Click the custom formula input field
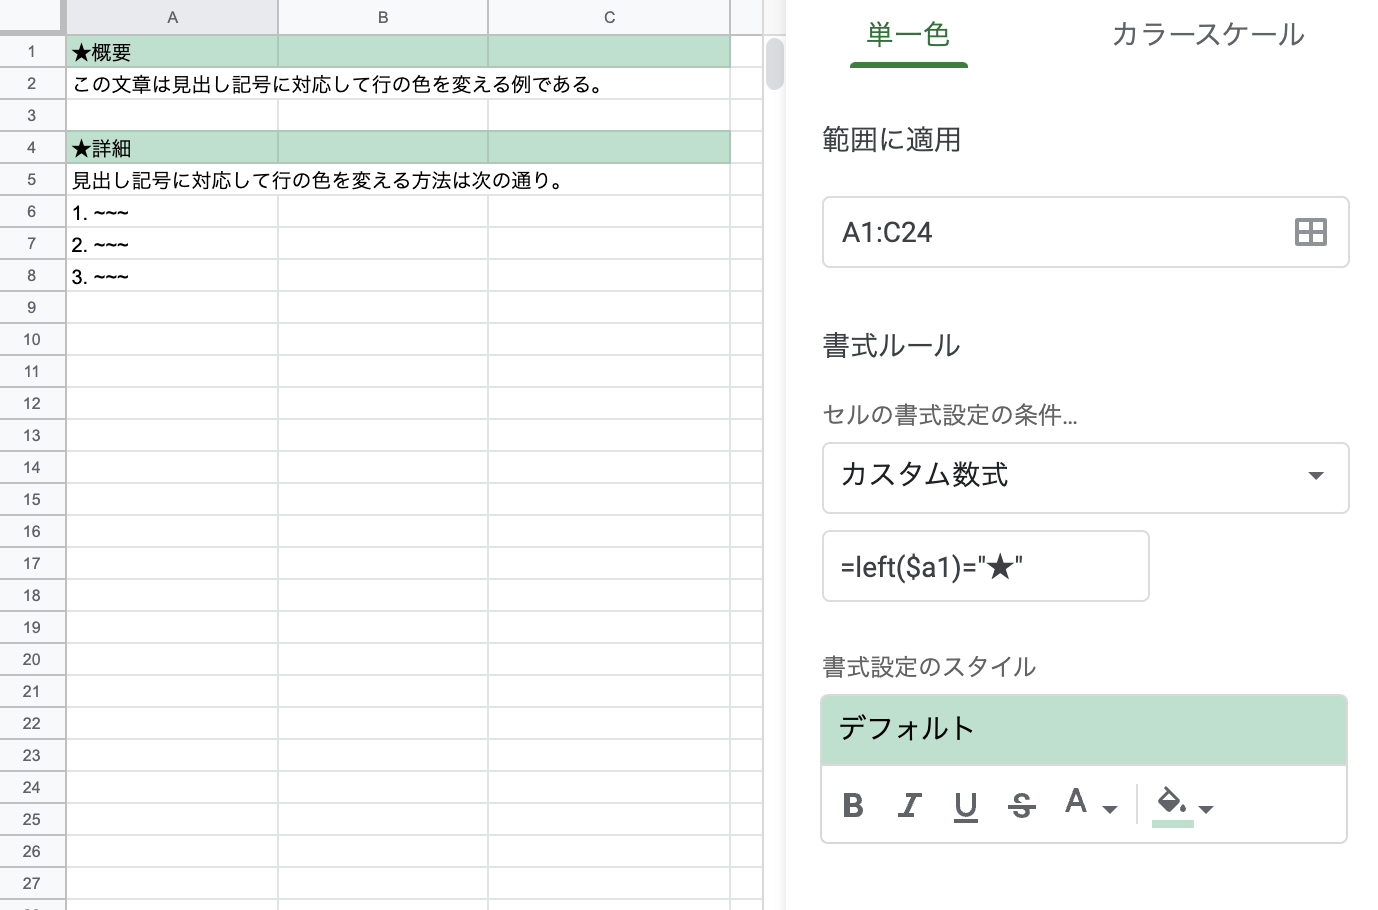Viewport: 1378px width, 910px height. coord(985,566)
